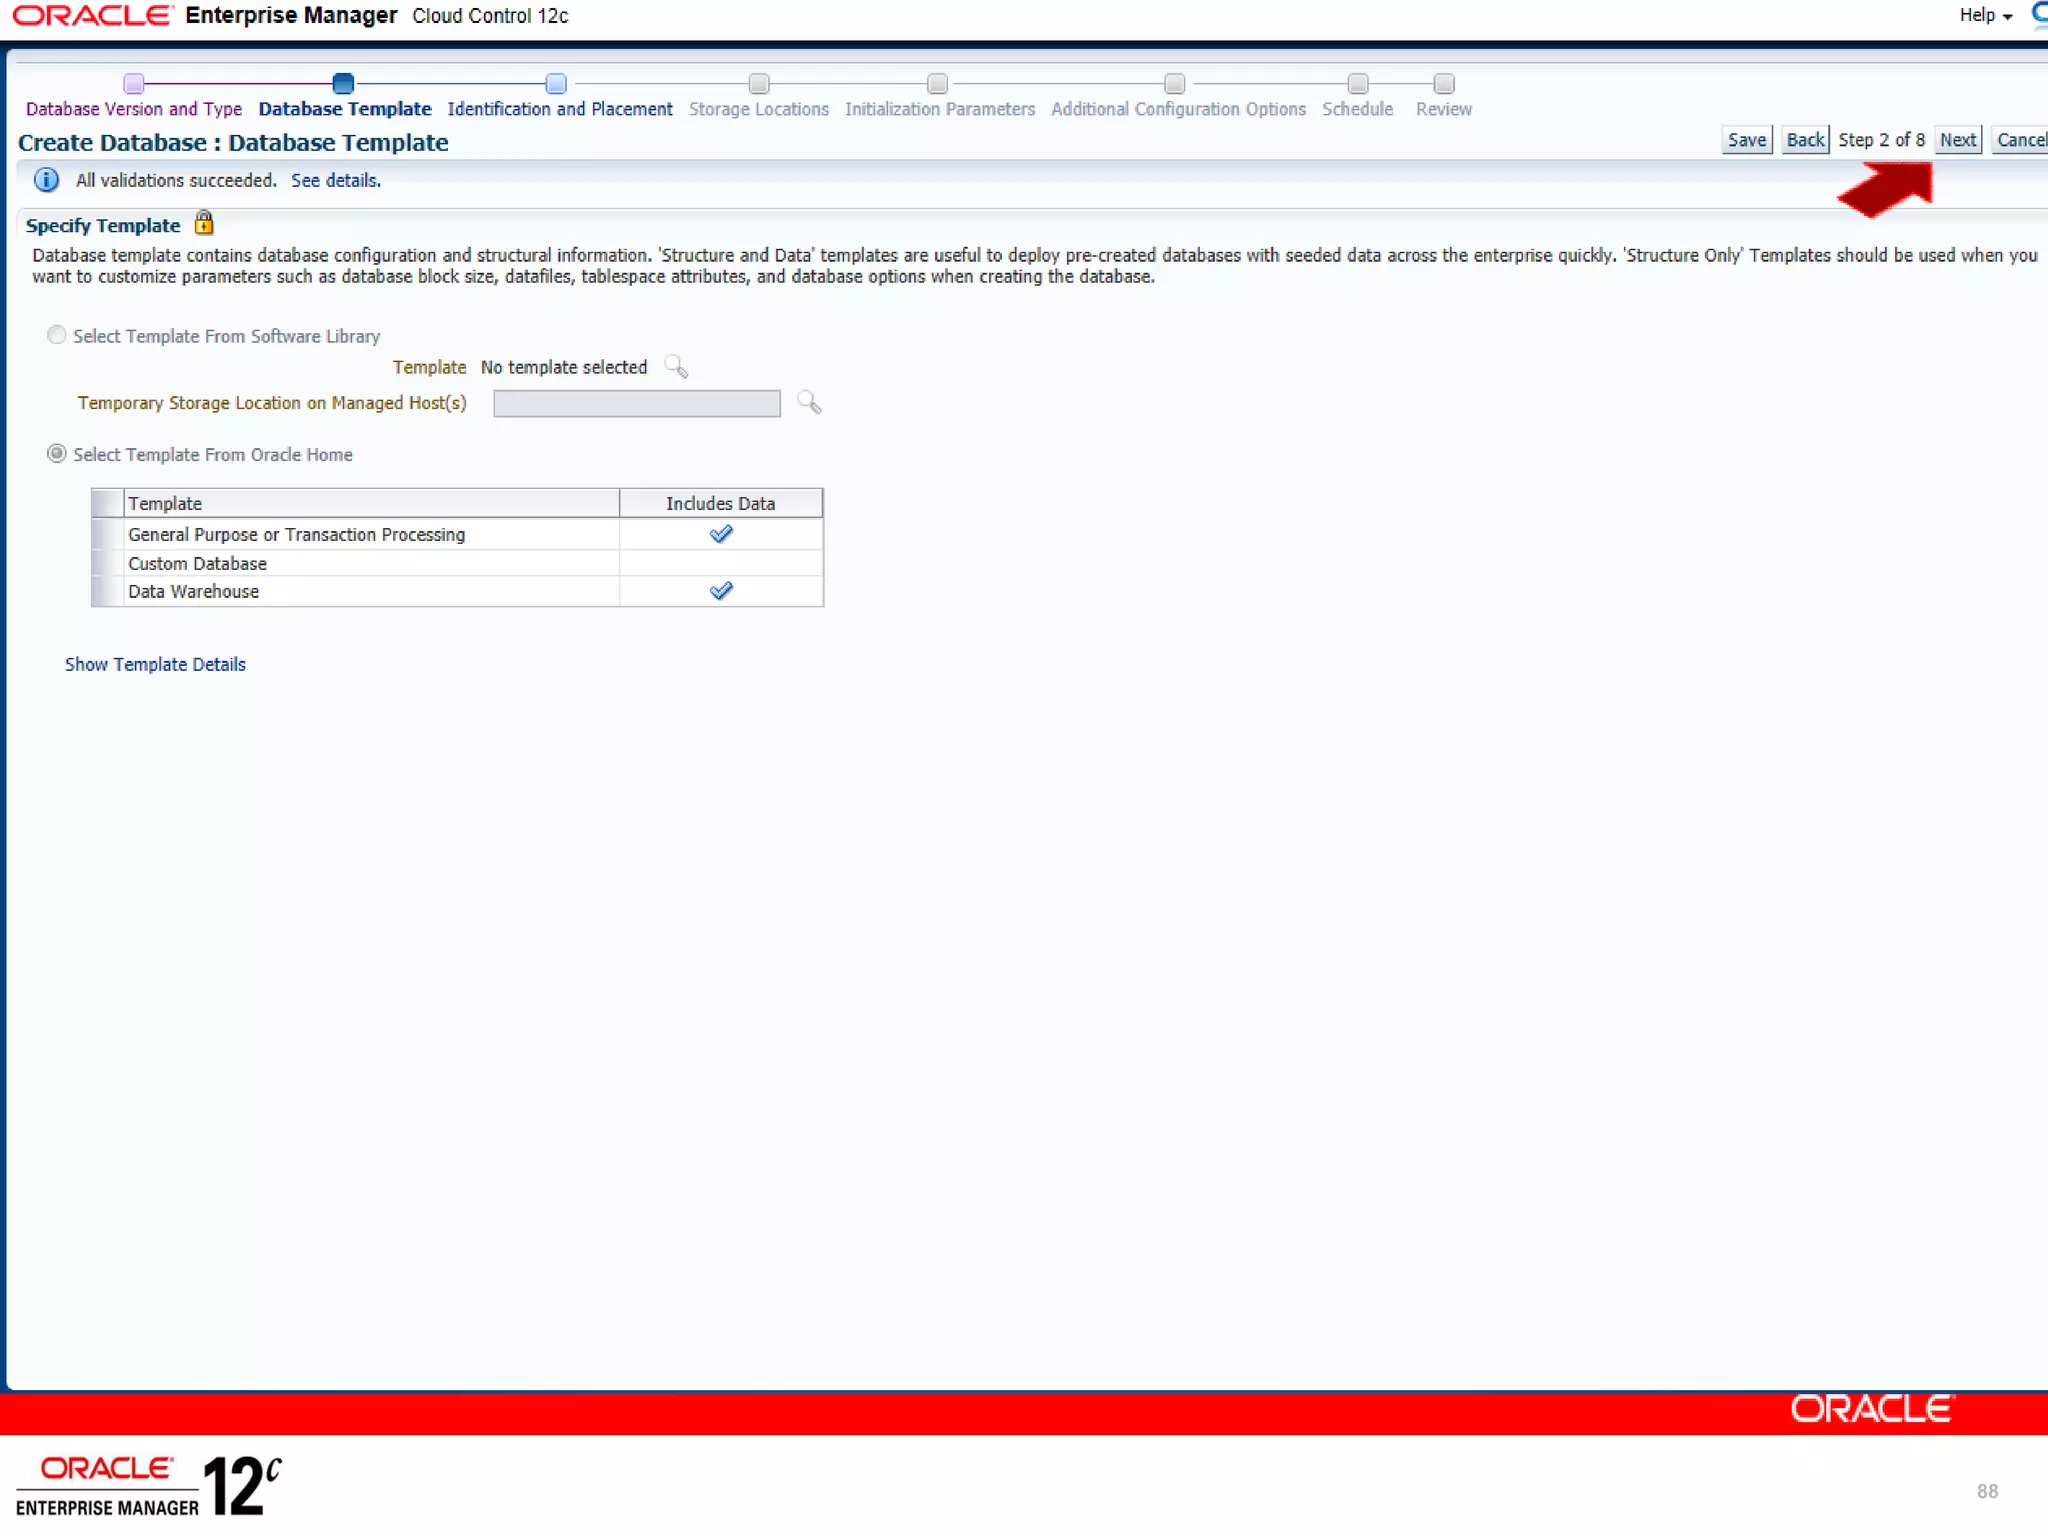Click the lock icon next to Specify Template
The width and height of the screenshot is (2048, 1536).
pyautogui.click(x=204, y=223)
